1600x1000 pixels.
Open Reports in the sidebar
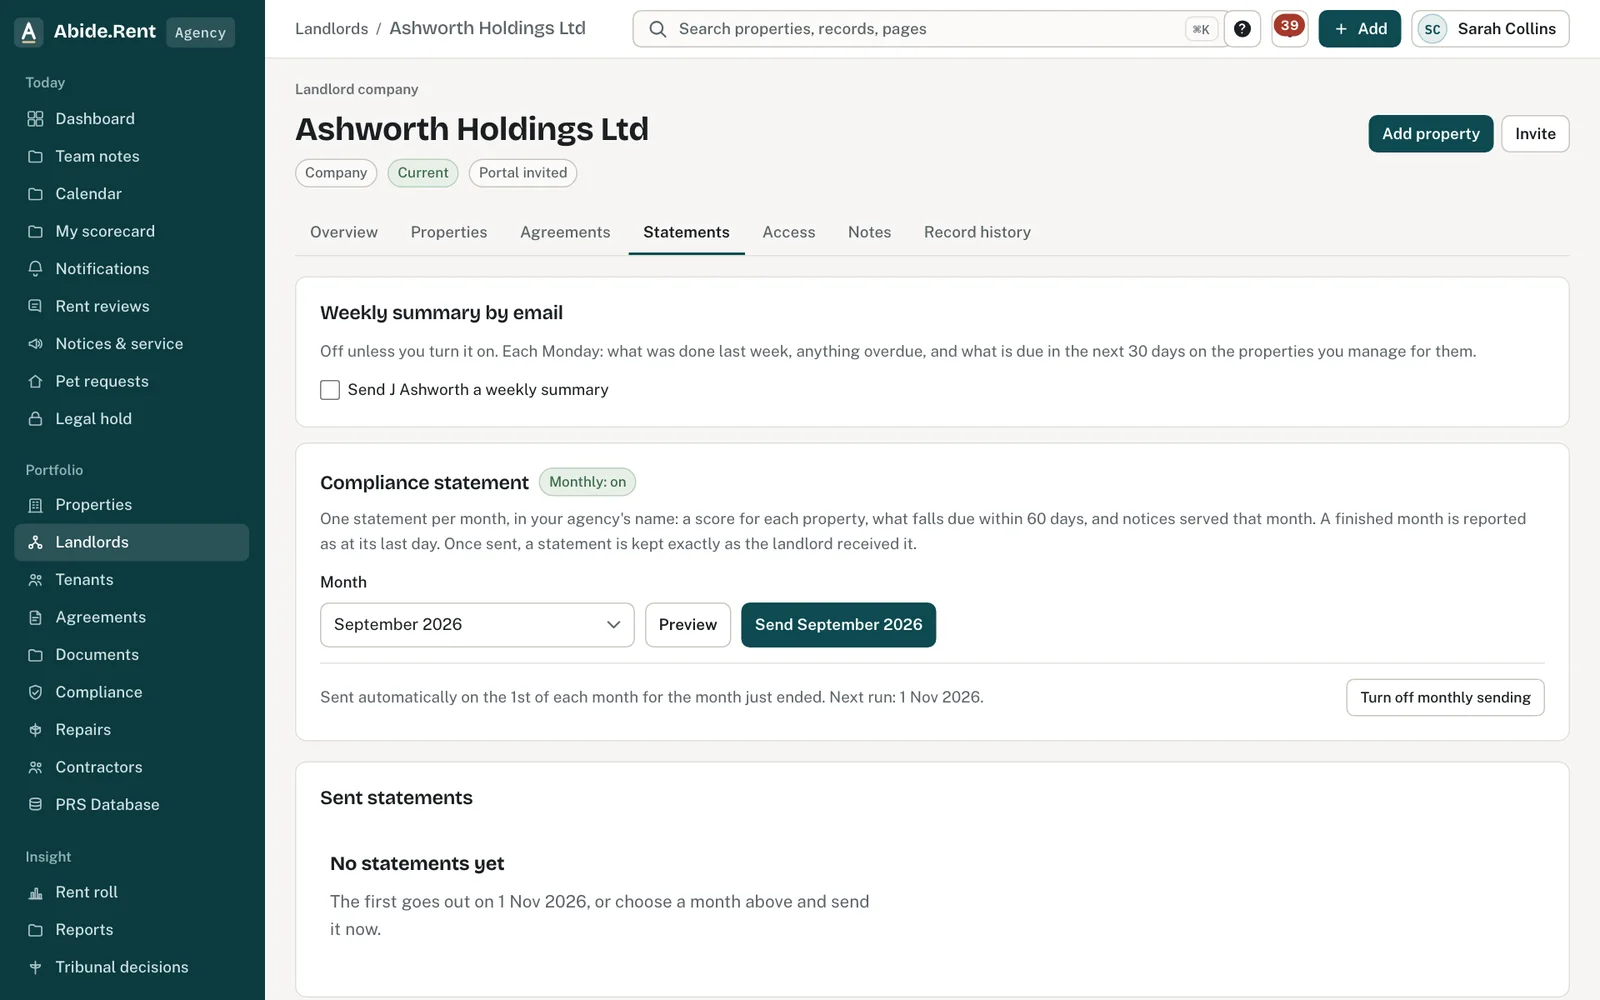pyautogui.click(x=132, y=930)
